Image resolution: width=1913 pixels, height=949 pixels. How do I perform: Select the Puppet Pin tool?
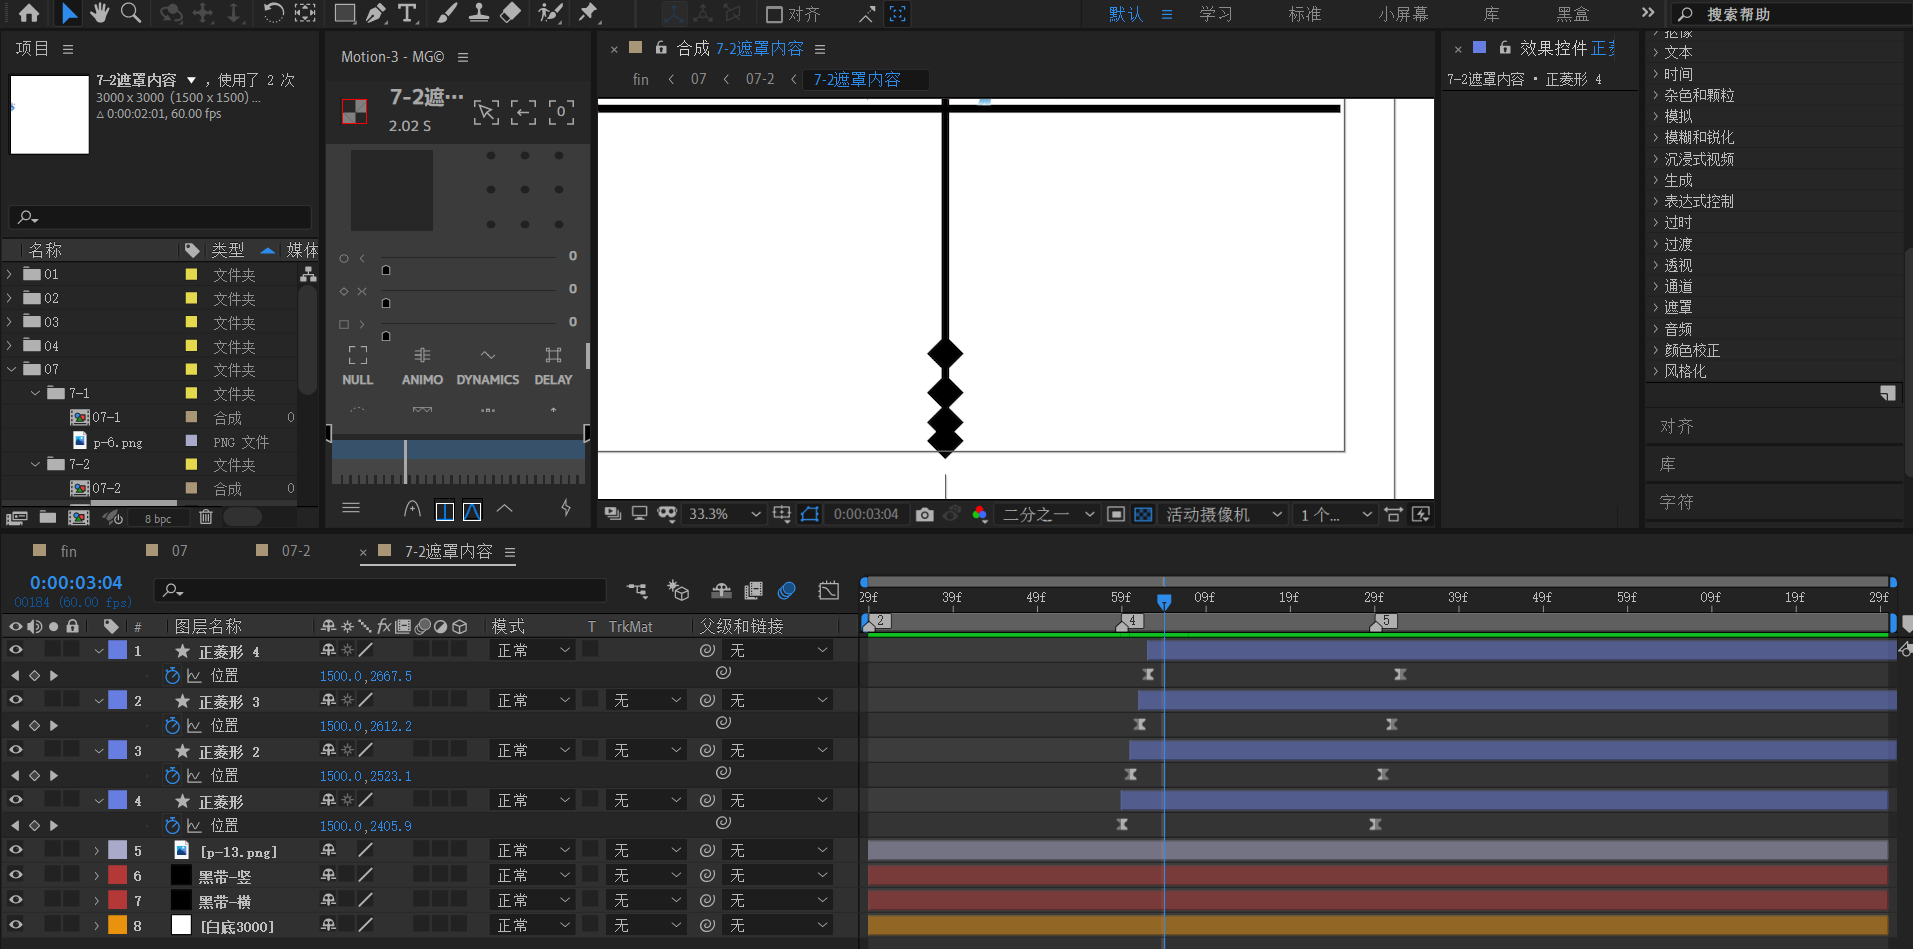[588, 13]
